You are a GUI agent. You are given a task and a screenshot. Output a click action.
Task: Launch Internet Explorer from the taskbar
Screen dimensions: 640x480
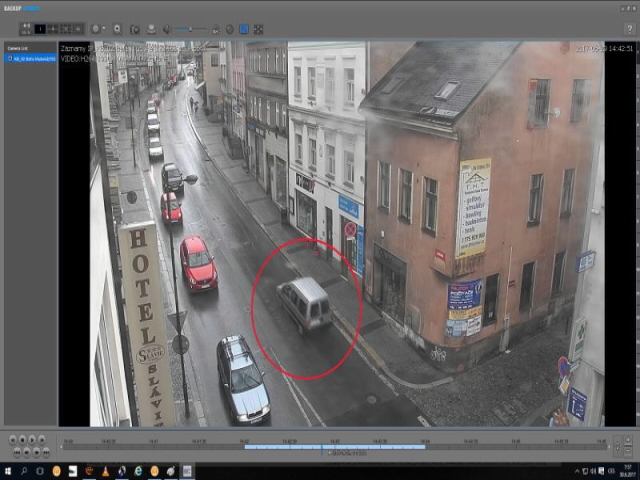(138, 470)
